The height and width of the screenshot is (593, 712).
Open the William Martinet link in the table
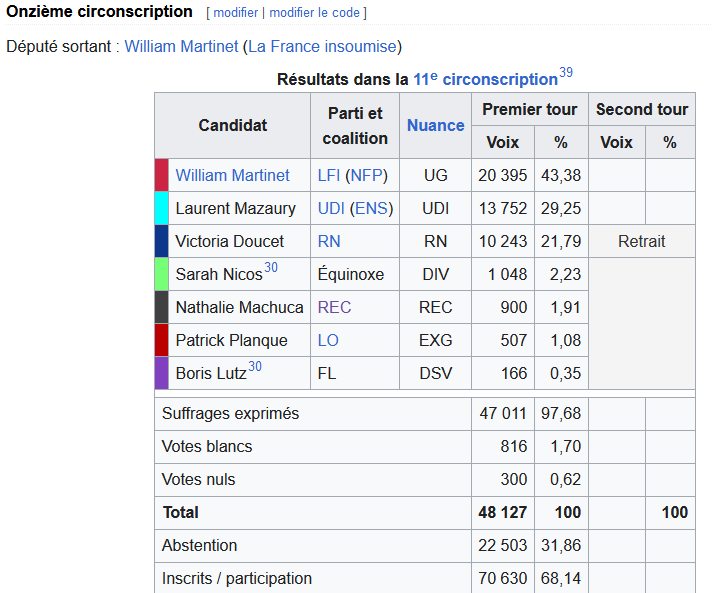tap(232, 175)
